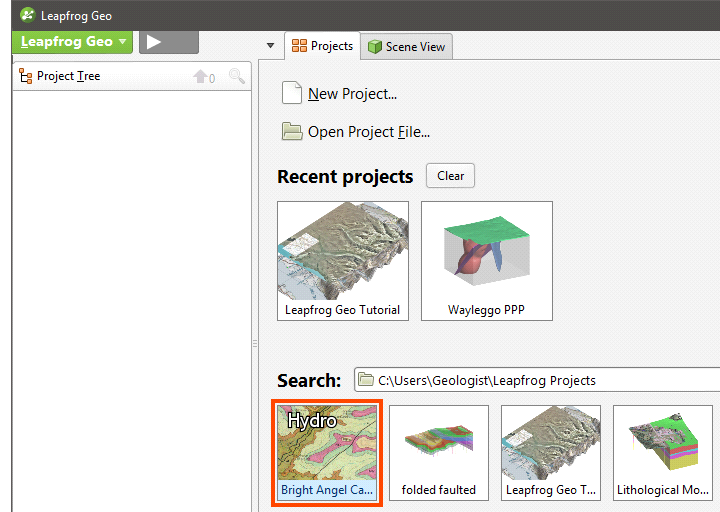Click the Project Tree search magnifier icon
Viewport: 720px width, 512px height.
pyautogui.click(x=237, y=76)
